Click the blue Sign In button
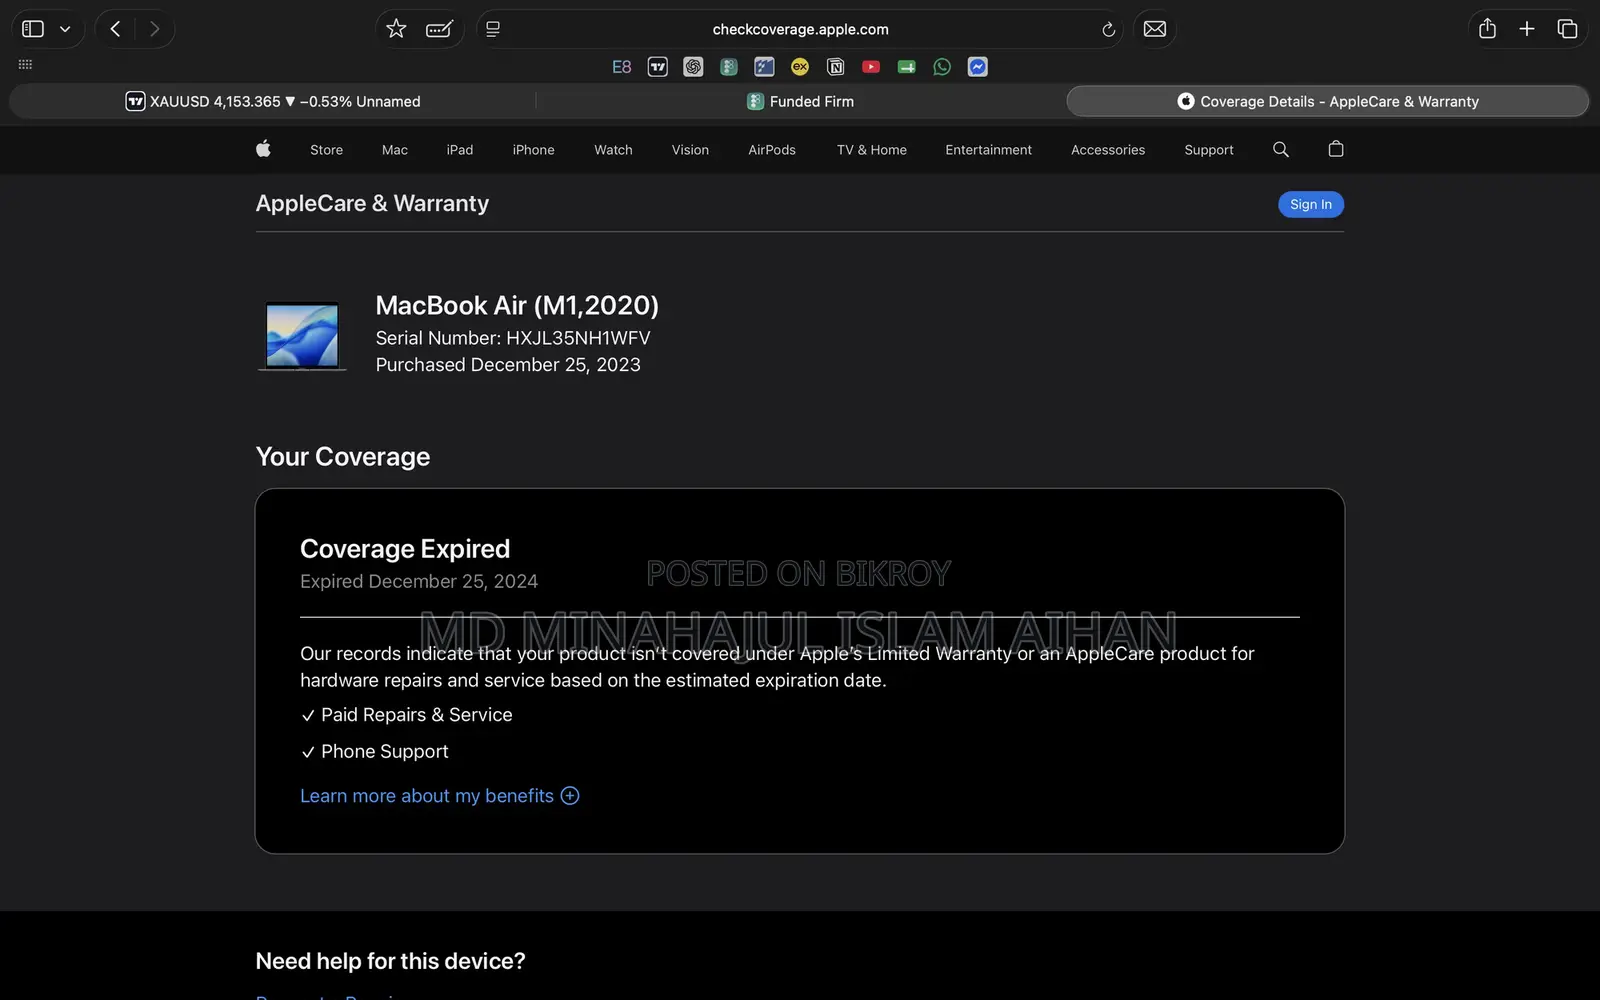The image size is (1600, 1000). point(1311,204)
